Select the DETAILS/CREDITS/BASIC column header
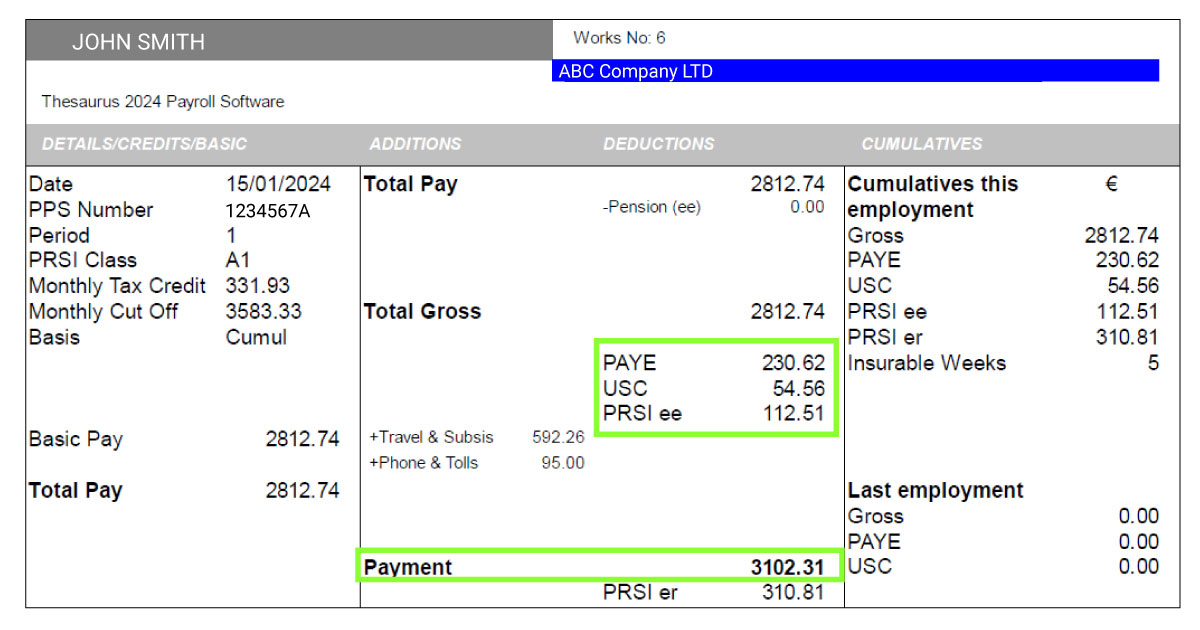1200x630 pixels. tap(144, 143)
